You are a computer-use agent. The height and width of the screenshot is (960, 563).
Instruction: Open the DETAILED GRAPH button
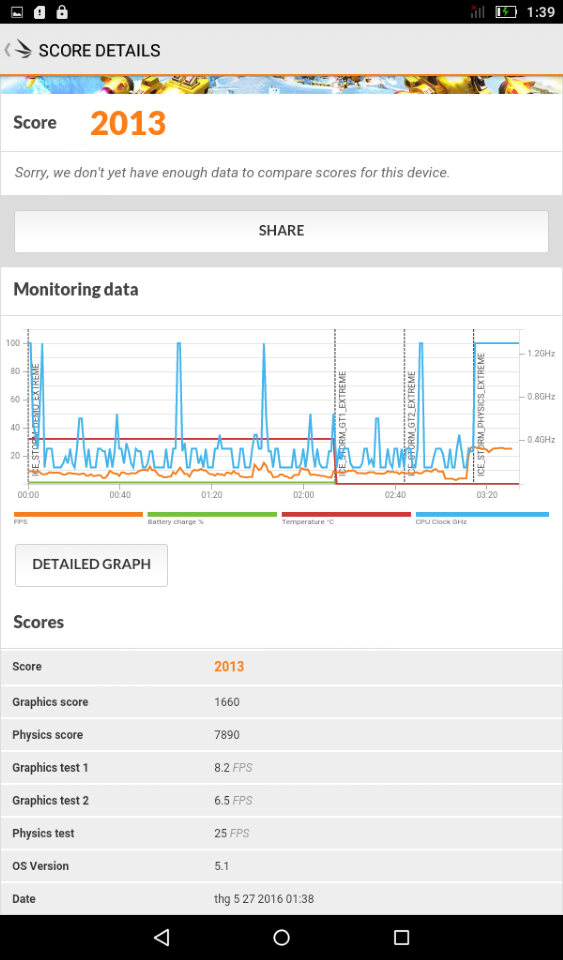pyautogui.click(x=91, y=564)
